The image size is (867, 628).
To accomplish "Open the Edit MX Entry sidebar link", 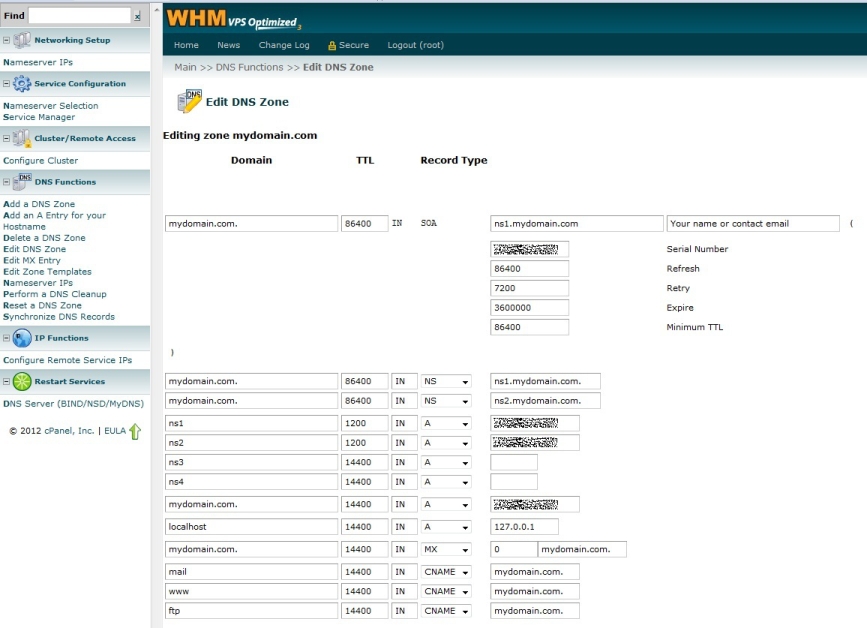I will (x=32, y=260).
